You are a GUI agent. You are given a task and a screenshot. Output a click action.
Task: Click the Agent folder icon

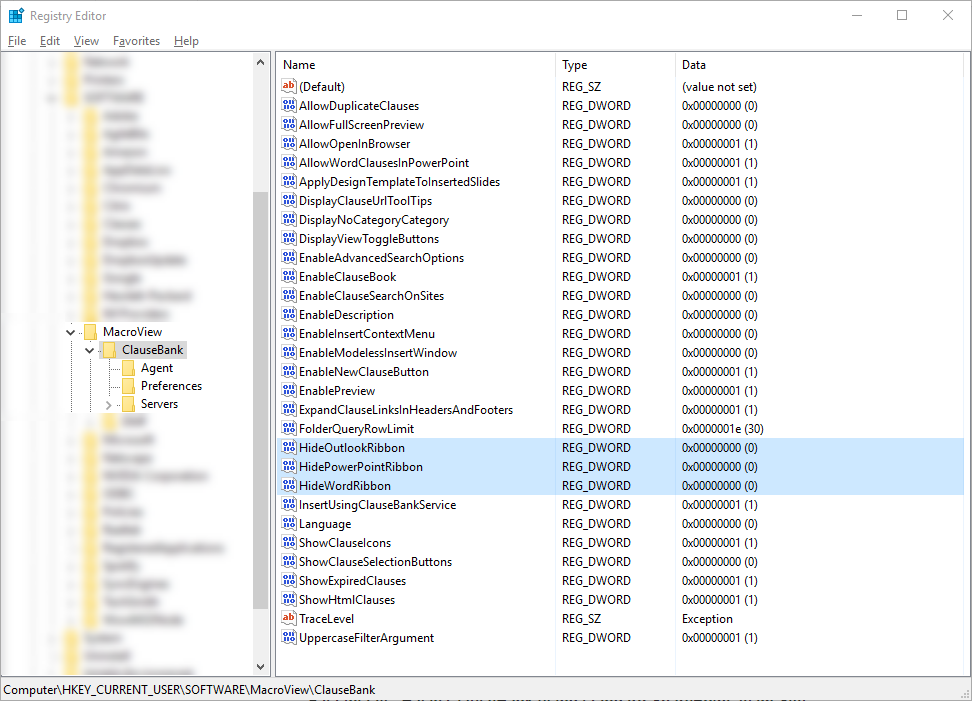pos(128,368)
